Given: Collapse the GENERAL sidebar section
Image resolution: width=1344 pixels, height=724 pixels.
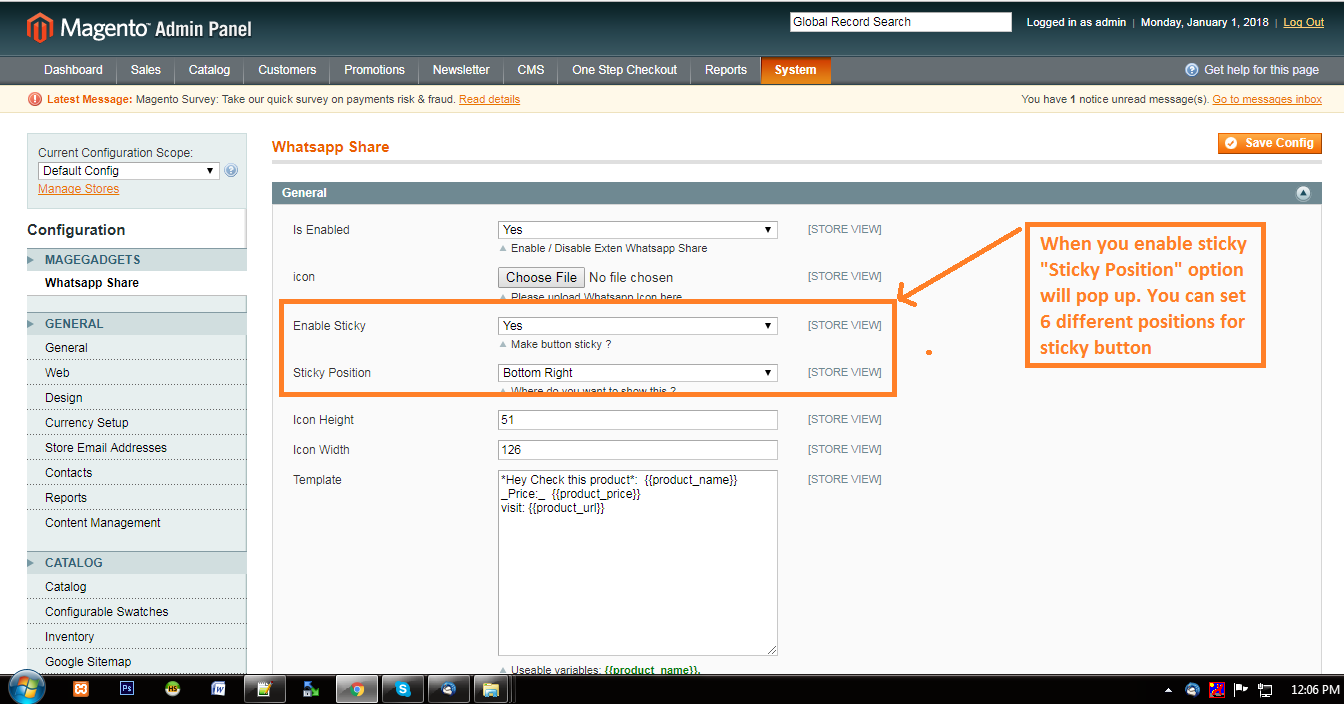Looking at the screenshot, I should click(137, 324).
